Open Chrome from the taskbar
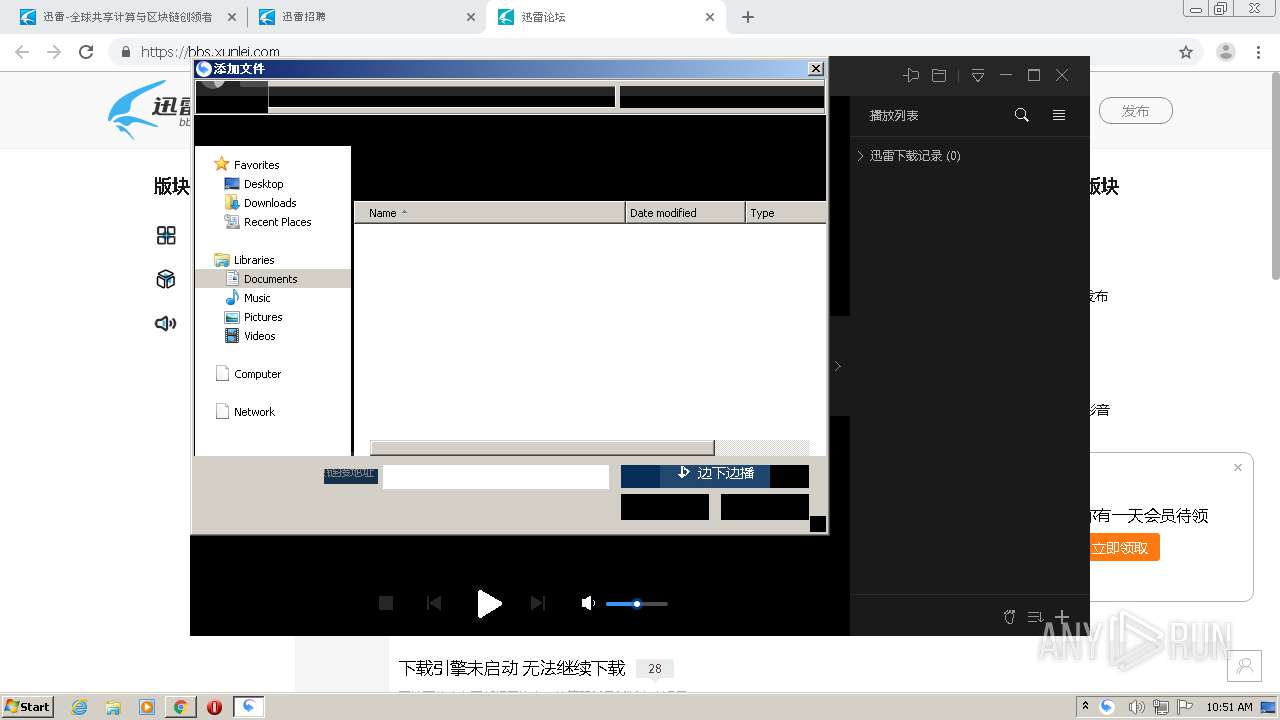This screenshot has width=1280, height=720. (x=180, y=707)
